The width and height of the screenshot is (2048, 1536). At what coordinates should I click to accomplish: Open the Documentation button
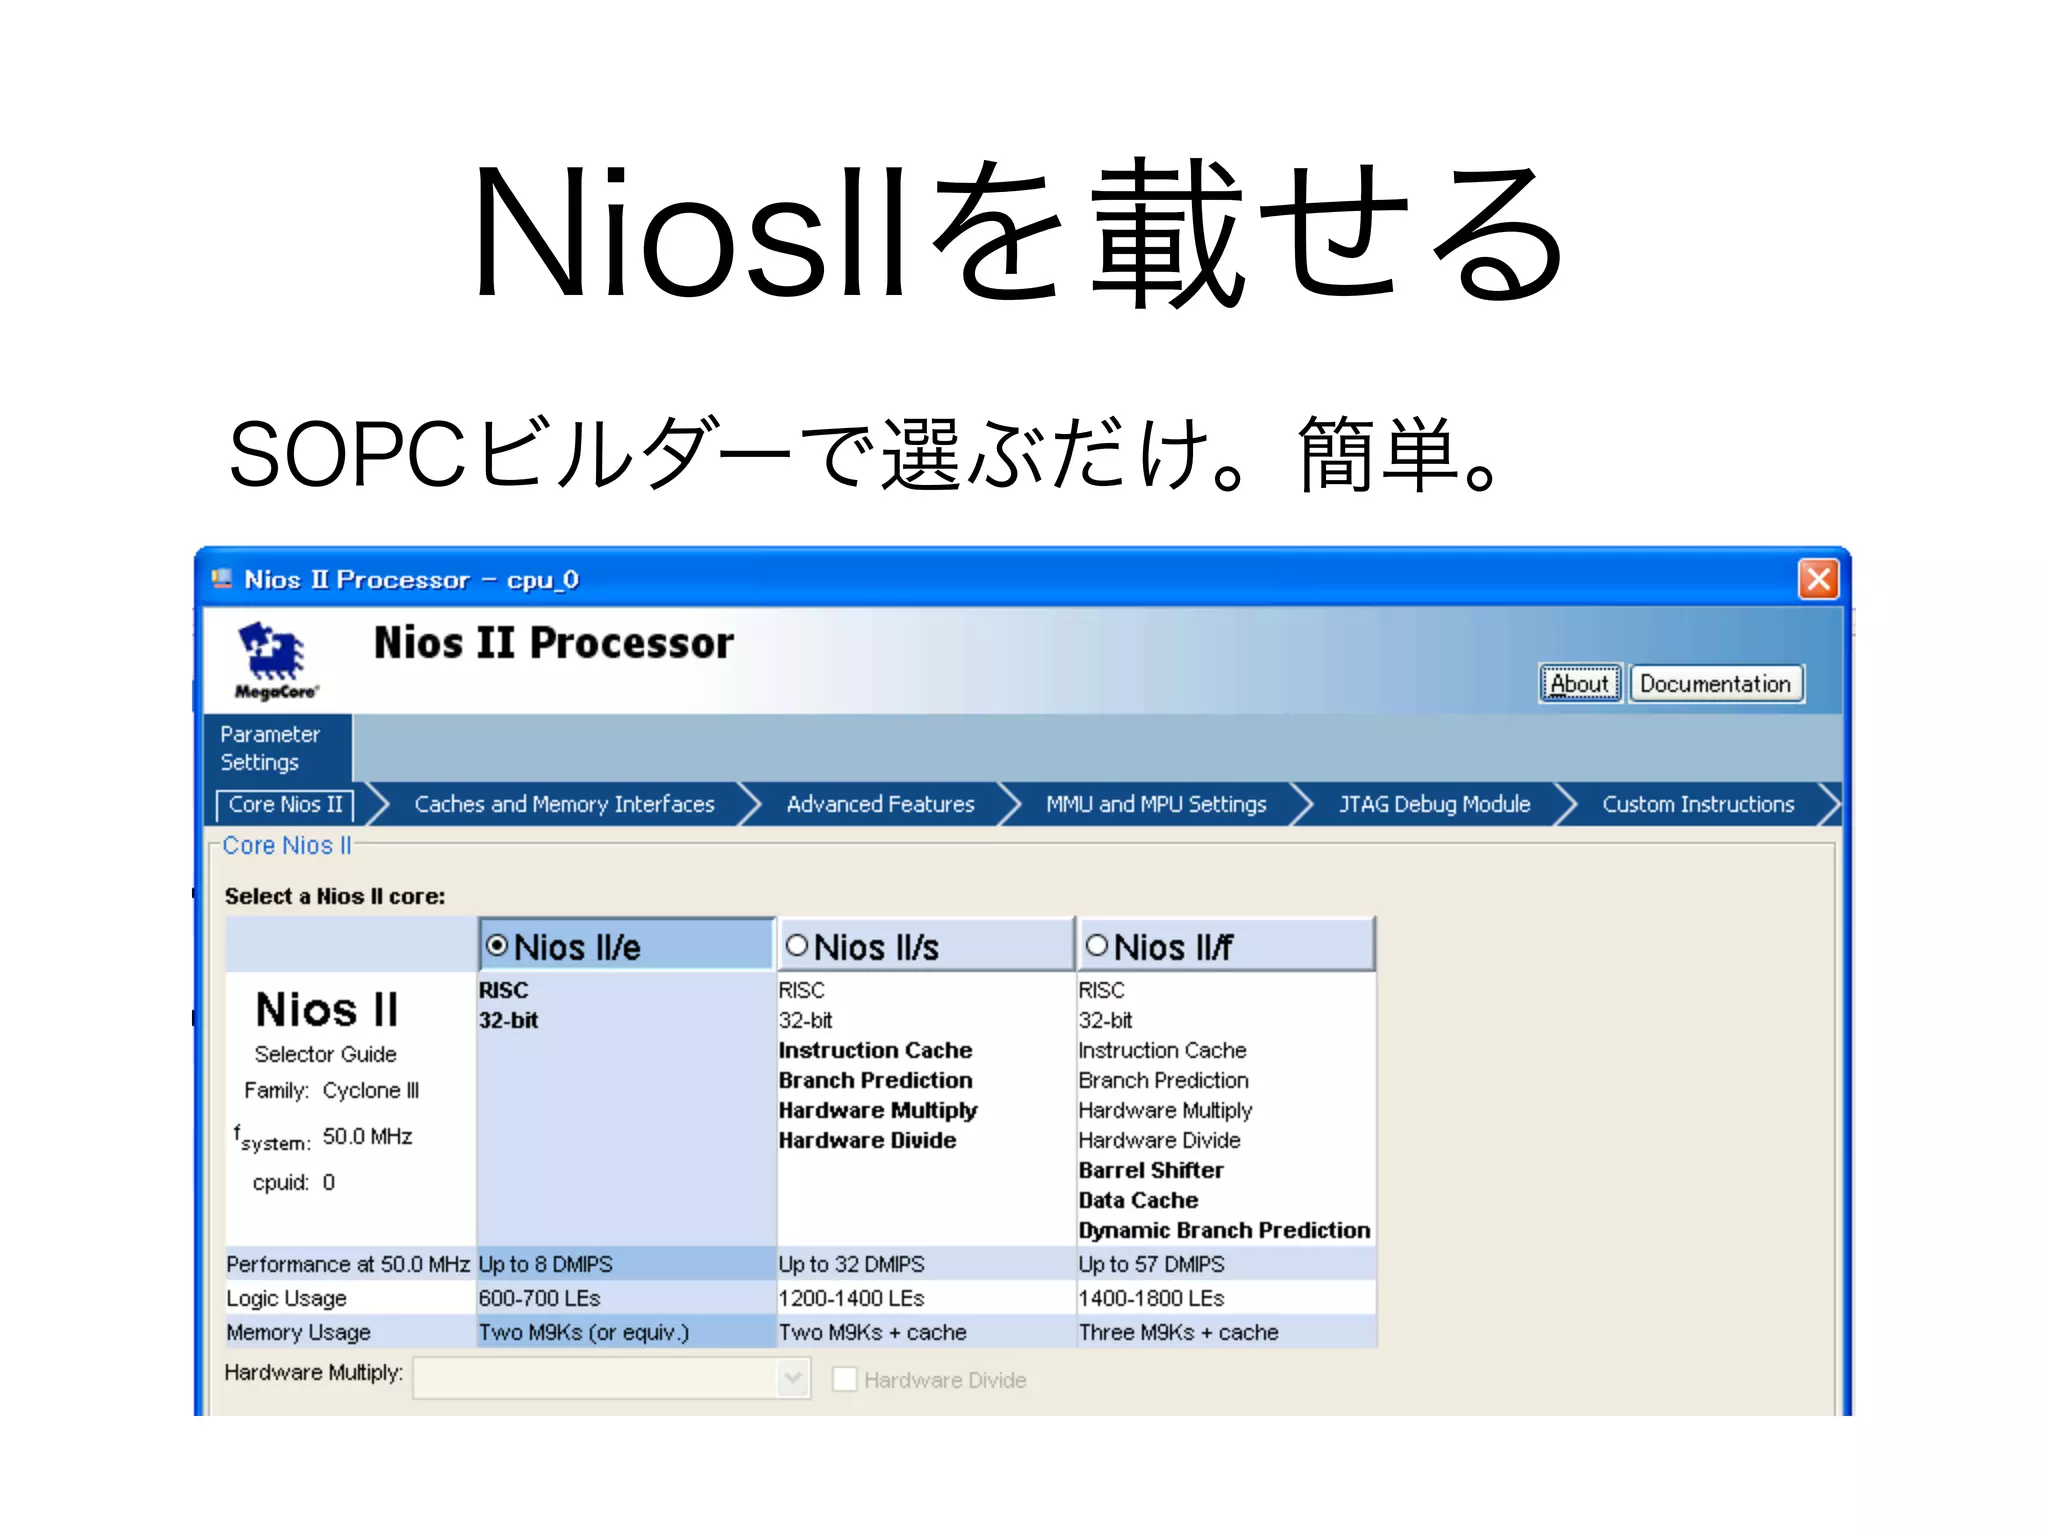(1716, 684)
